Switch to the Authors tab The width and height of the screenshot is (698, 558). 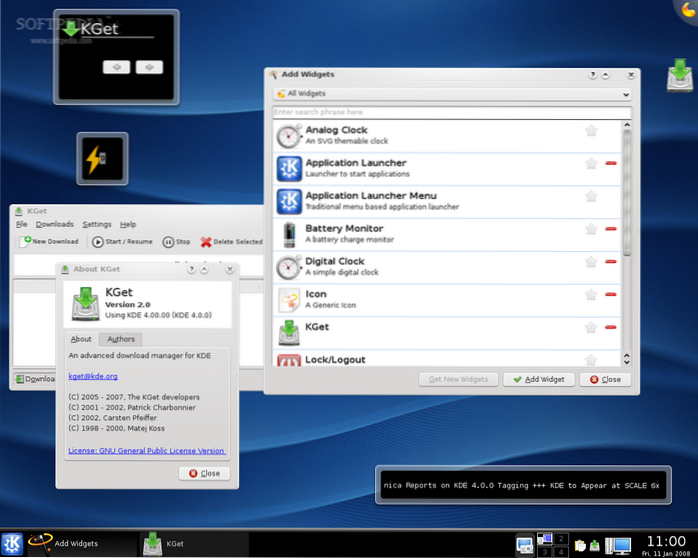pos(121,339)
